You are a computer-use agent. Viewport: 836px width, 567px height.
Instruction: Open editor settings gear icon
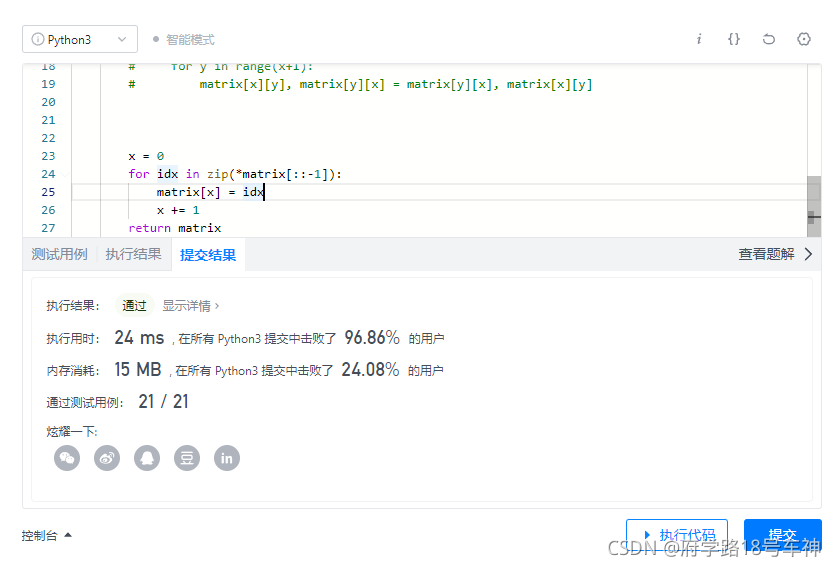(804, 39)
